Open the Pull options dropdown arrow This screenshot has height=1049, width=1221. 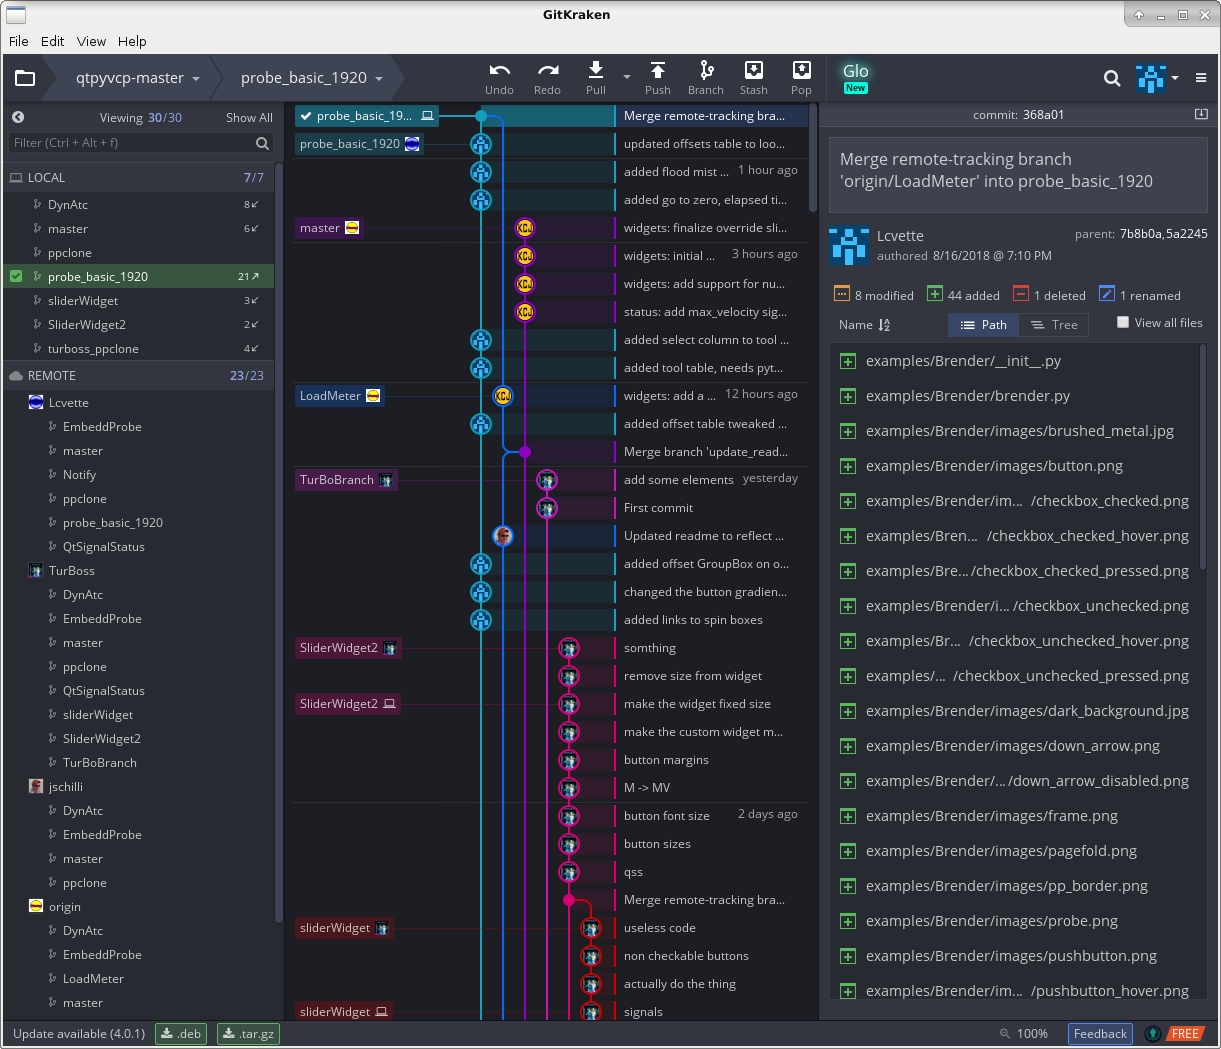tap(627, 78)
